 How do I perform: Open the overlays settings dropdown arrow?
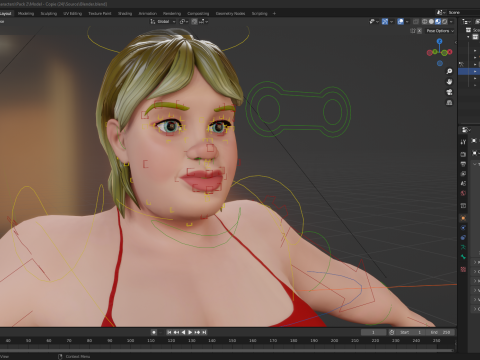tap(407, 21)
